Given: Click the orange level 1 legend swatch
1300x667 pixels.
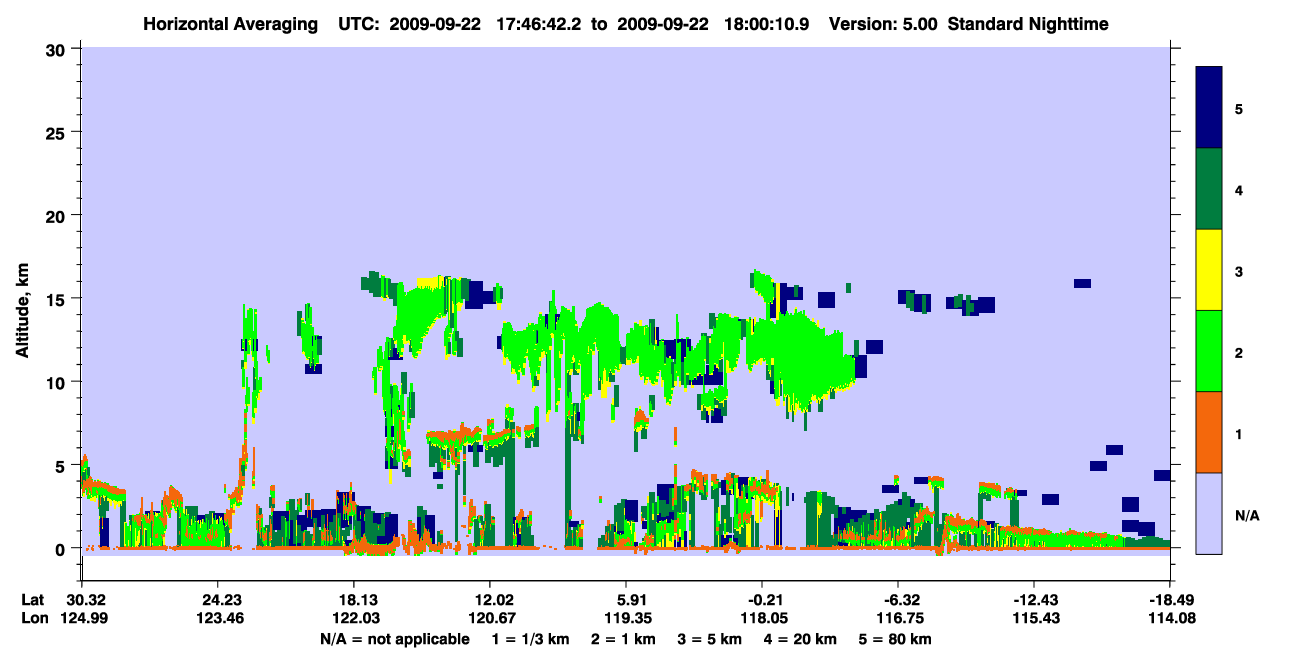Looking at the screenshot, I should tap(1209, 432).
